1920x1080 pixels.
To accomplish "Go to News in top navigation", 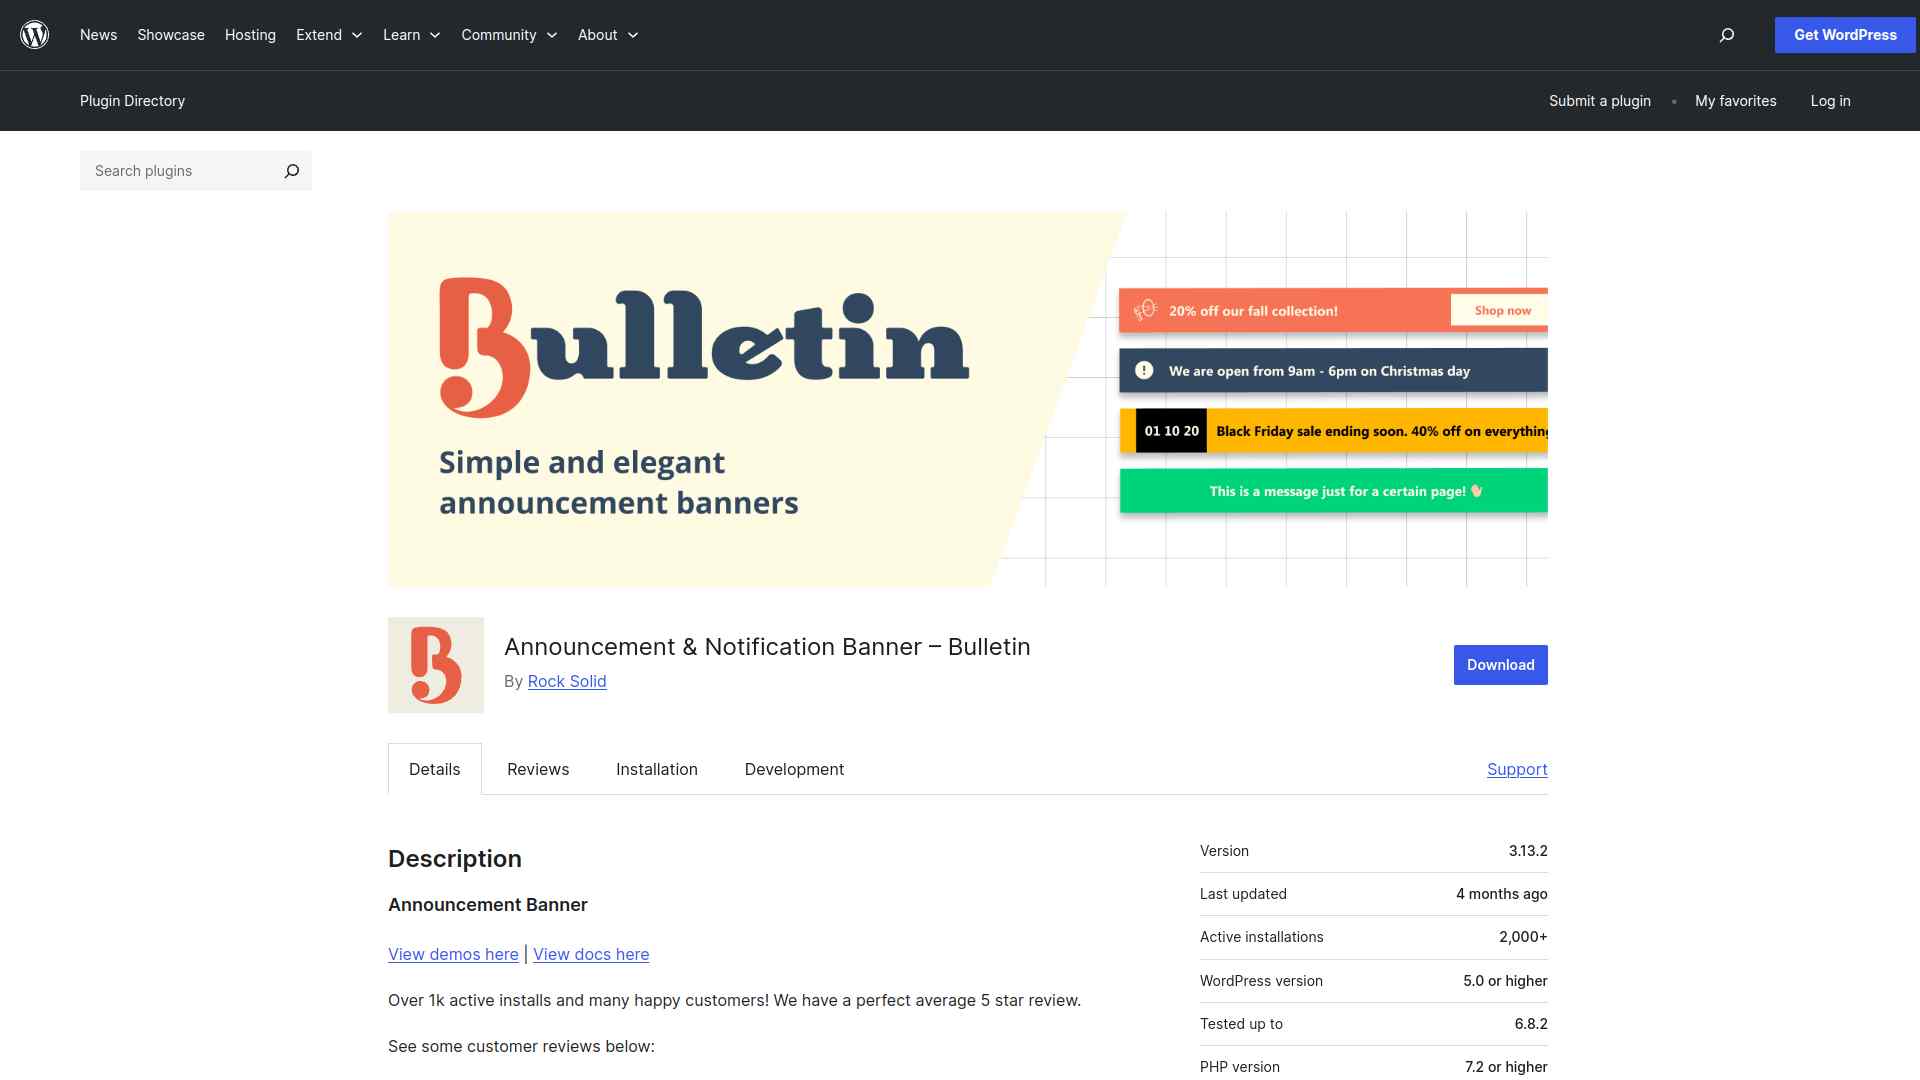I will coord(98,35).
